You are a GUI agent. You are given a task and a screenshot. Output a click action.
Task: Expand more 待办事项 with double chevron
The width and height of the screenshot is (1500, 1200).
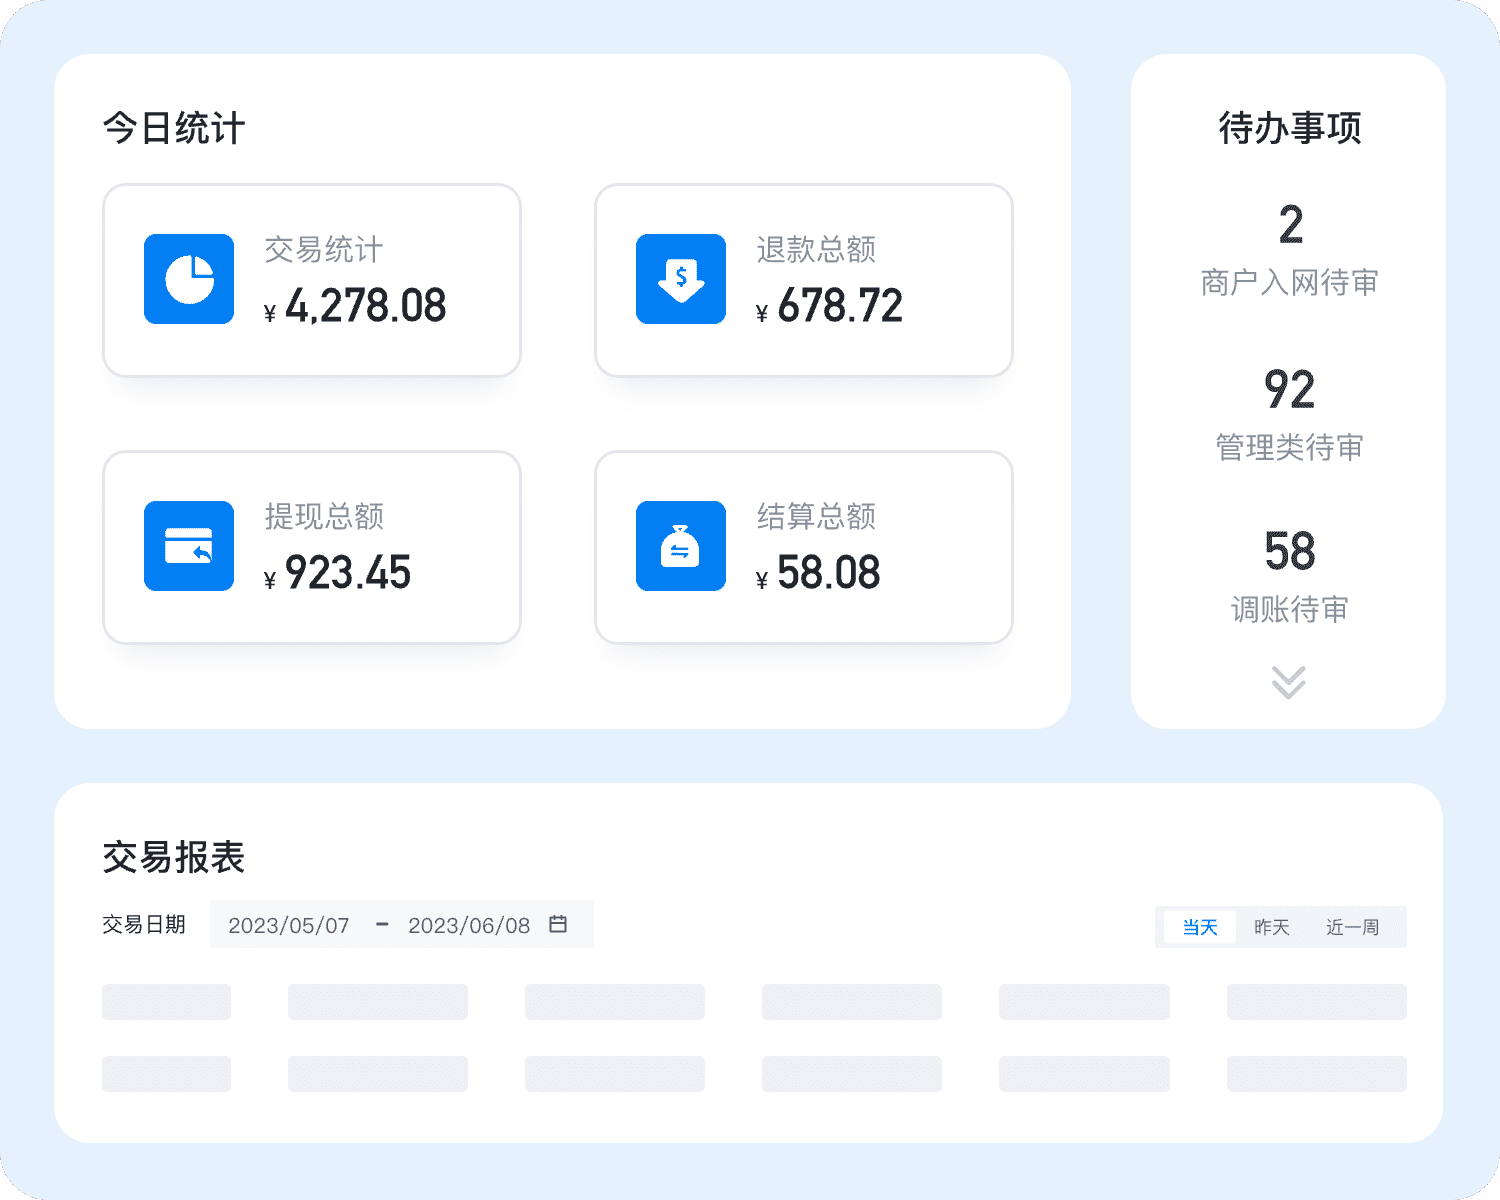(1288, 682)
